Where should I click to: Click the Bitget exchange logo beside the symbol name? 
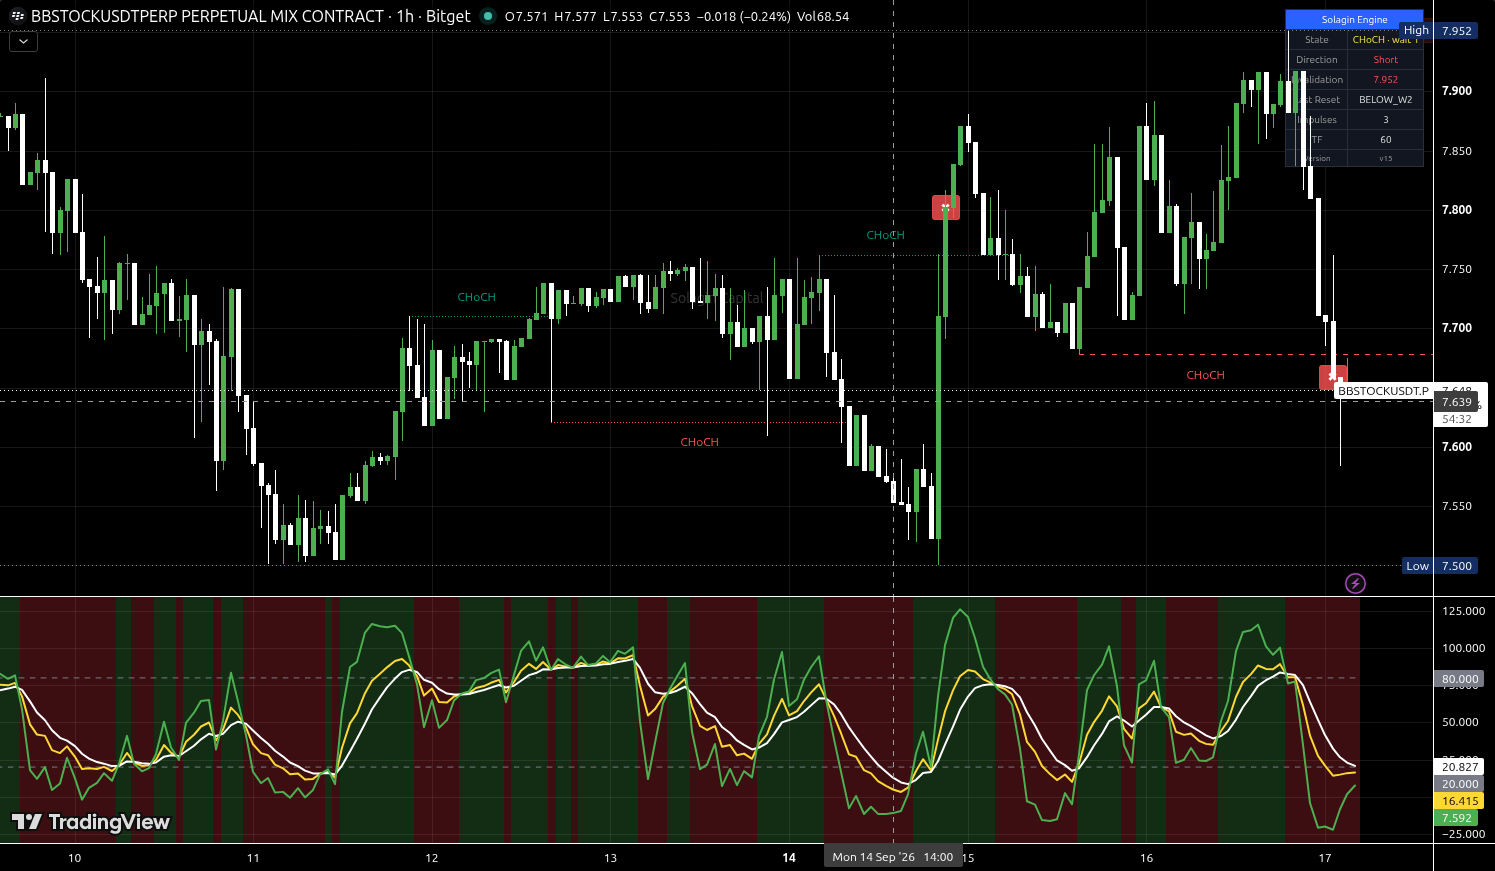point(17,16)
